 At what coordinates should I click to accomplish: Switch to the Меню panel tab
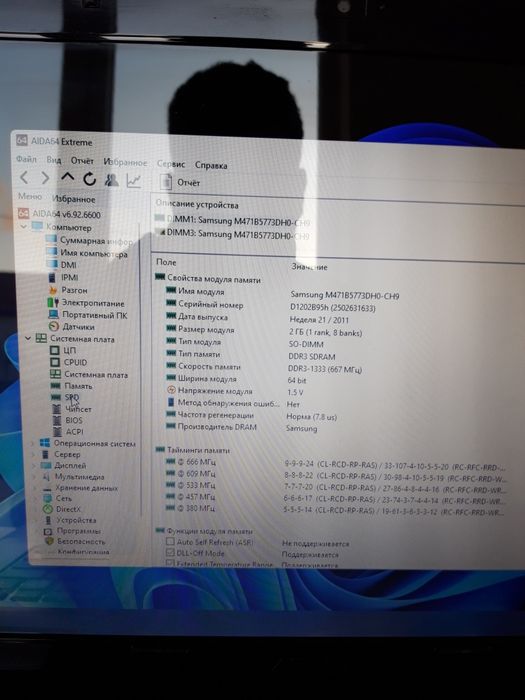(x=30, y=196)
